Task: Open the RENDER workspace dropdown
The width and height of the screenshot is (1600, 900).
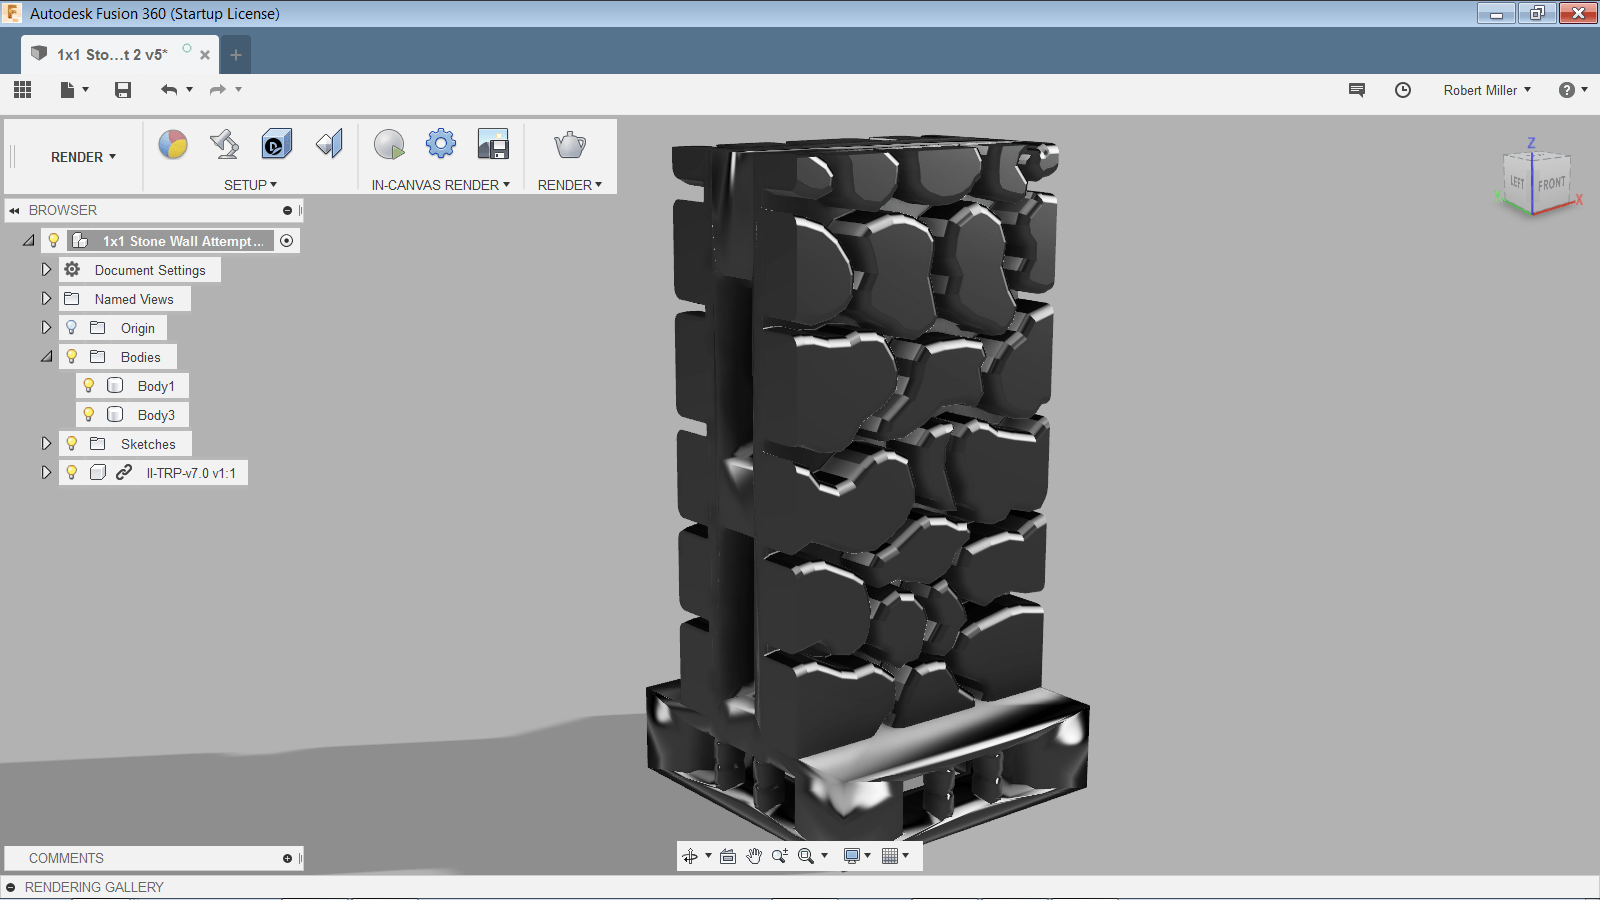Action: pyautogui.click(x=83, y=157)
